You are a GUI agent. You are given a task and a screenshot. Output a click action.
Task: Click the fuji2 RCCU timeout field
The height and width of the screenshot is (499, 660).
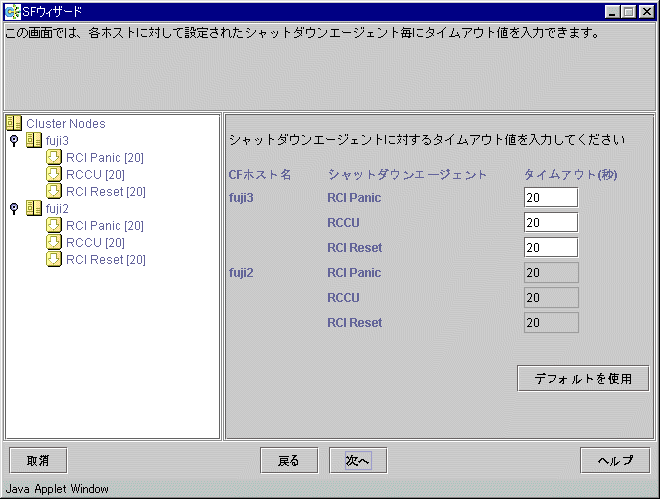tap(551, 297)
